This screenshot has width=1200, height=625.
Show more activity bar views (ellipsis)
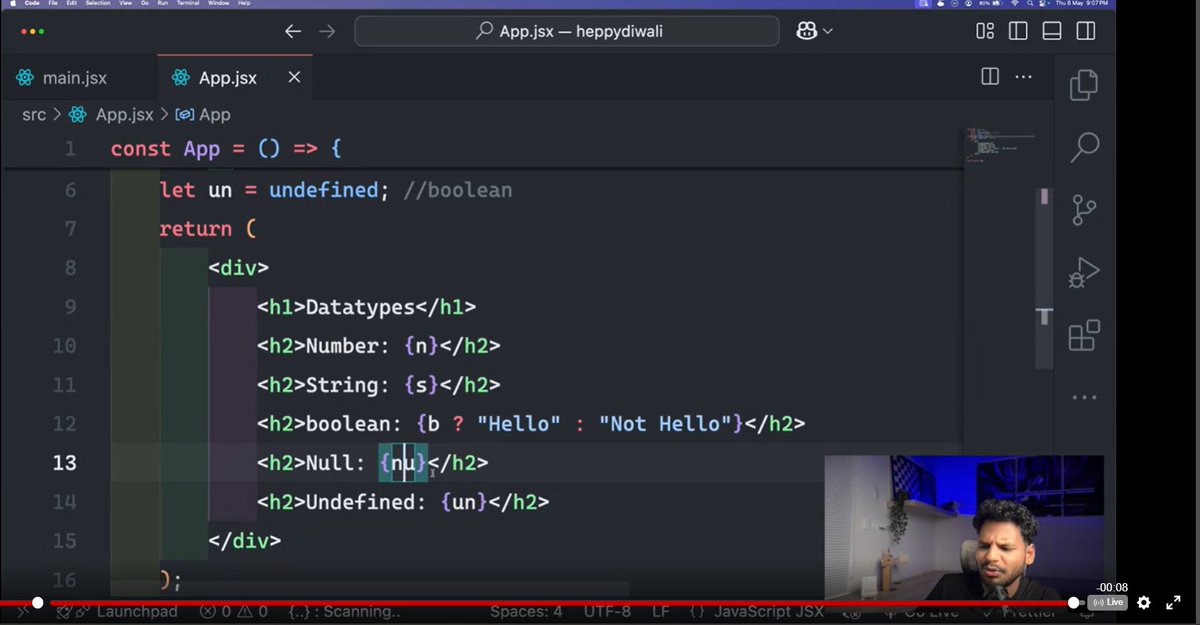pos(1084,398)
